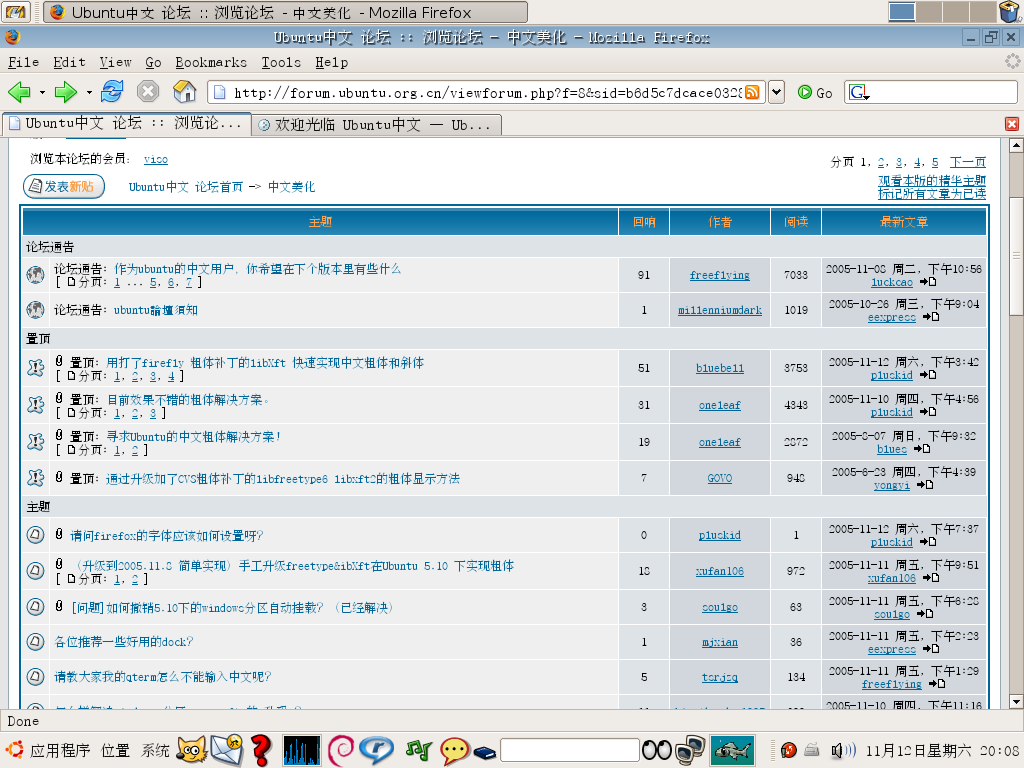This screenshot has height=768, width=1024.
Task: Click sticky icon for 目前效果不错的粗体解决方案 row
Action: [35, 405]
